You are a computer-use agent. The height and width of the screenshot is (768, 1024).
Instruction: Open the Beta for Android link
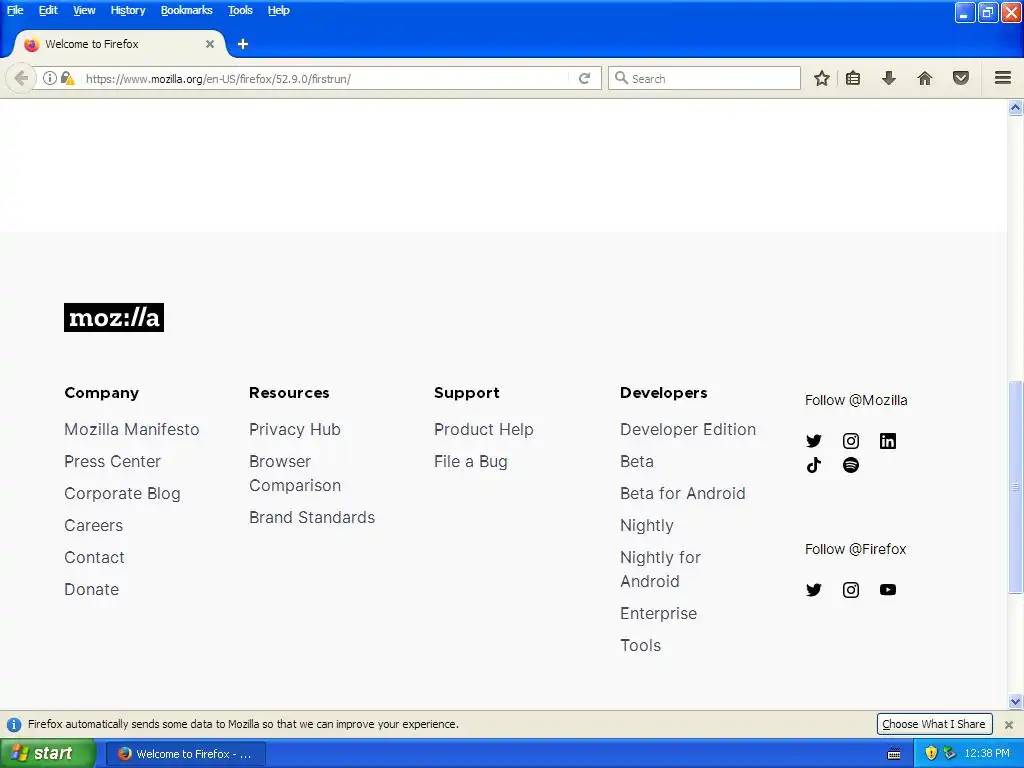point(682,493)
